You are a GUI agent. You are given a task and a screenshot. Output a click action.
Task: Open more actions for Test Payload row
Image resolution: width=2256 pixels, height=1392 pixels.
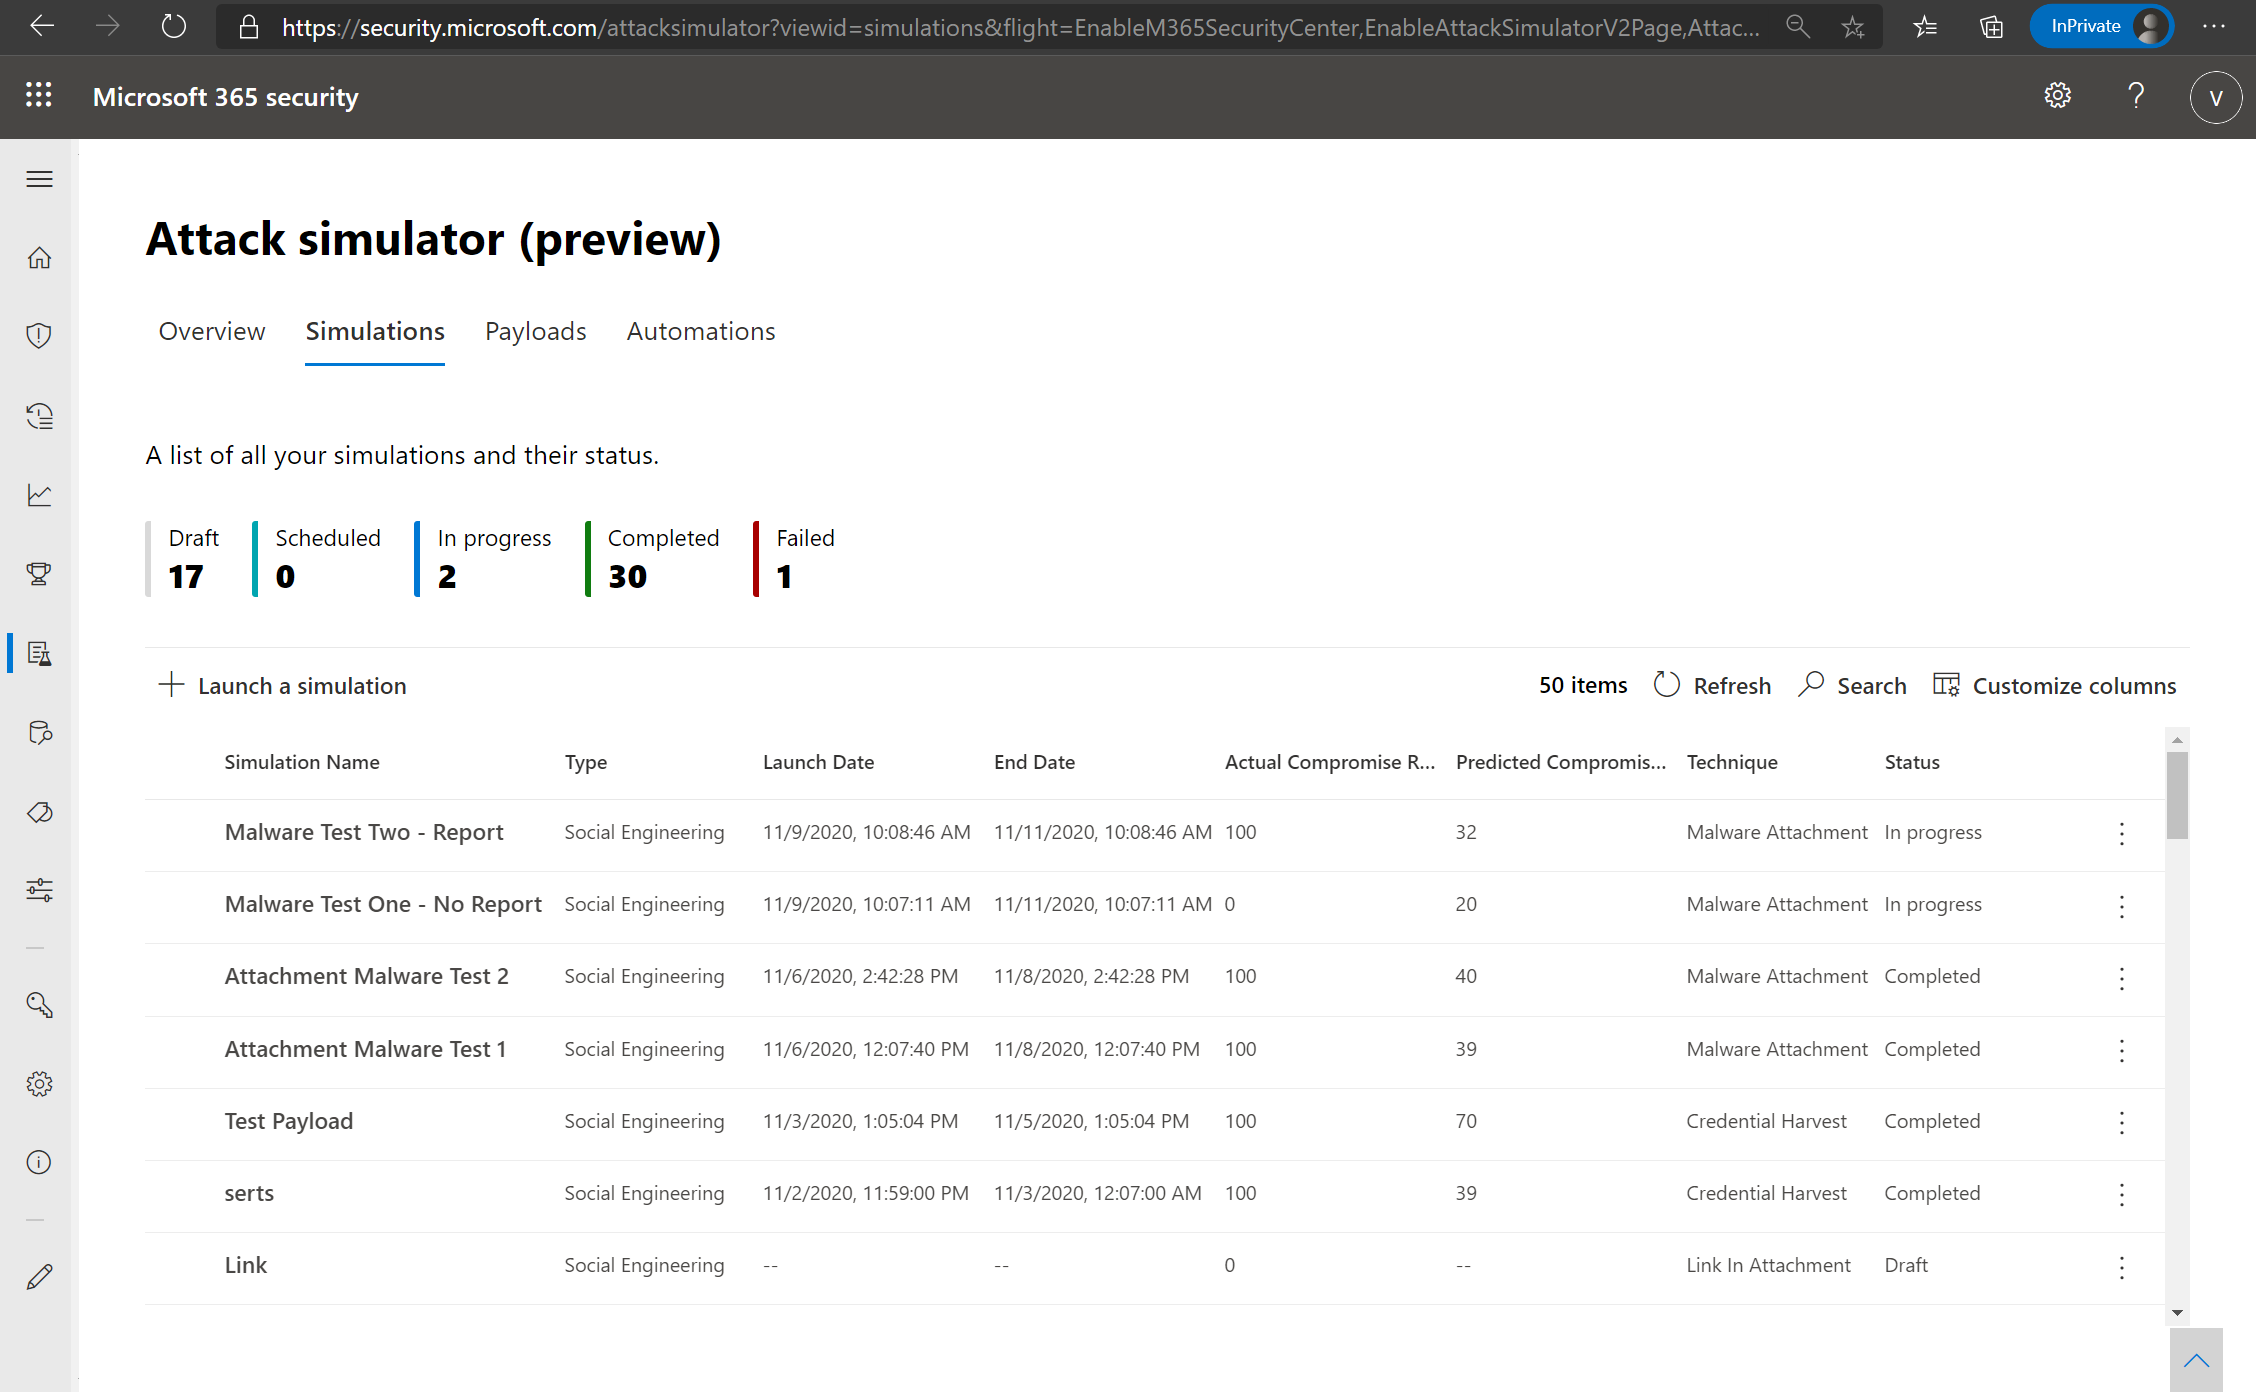[2121, 1123]
